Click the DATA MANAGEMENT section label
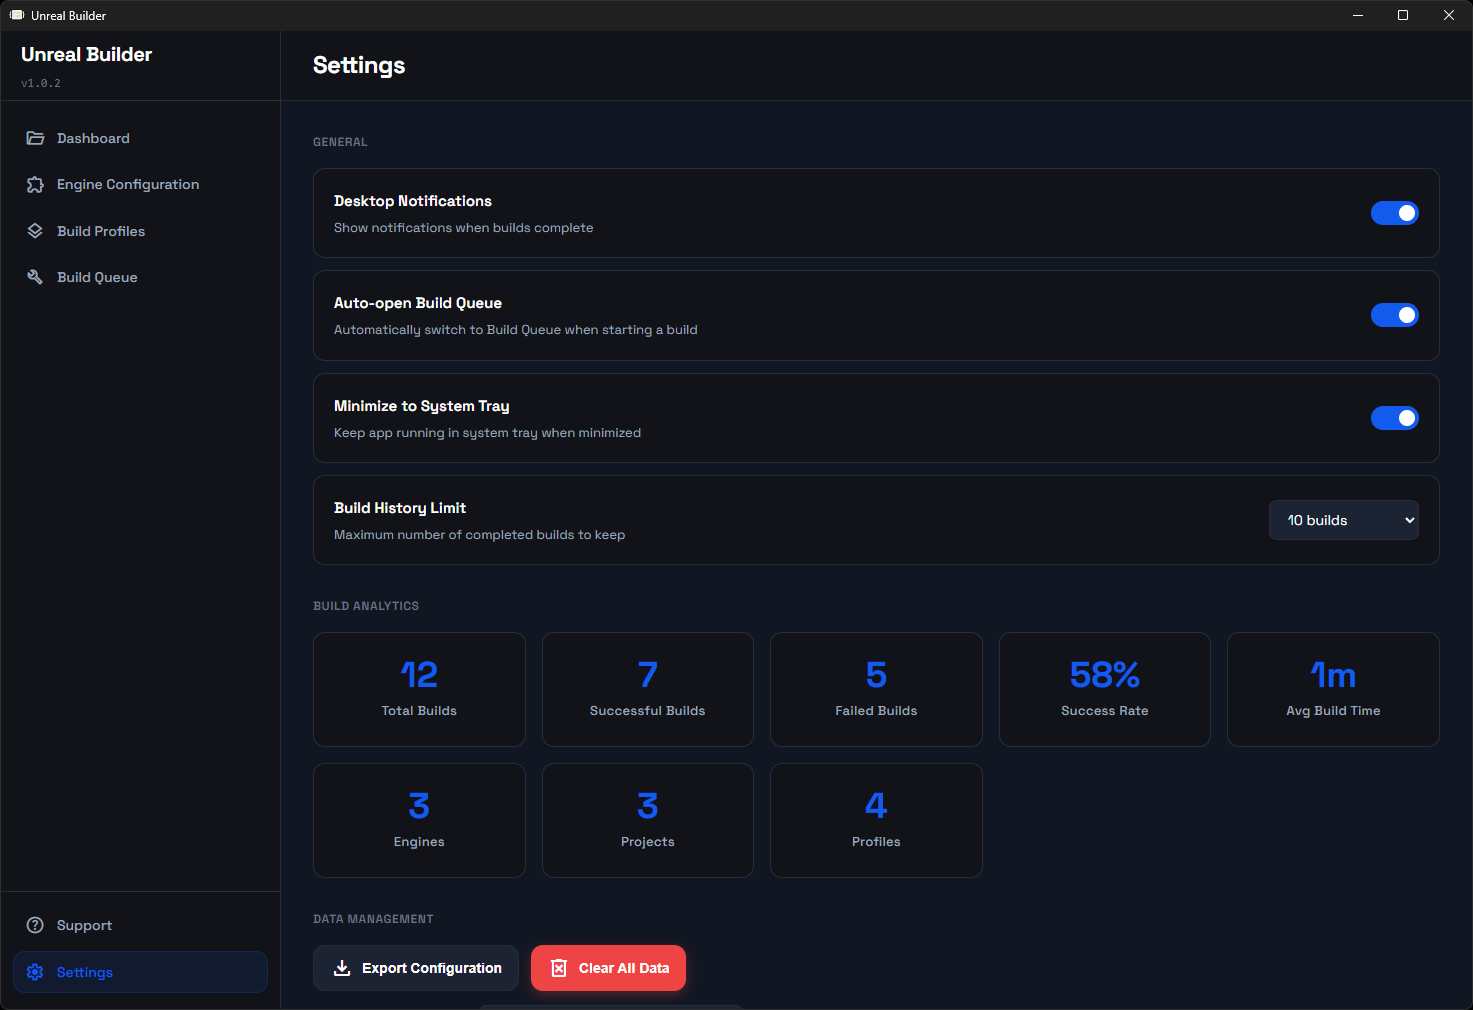Image resolution: width=1473 pixels, height=1010 pixels. pyautogui.click(x=373, y=919)
